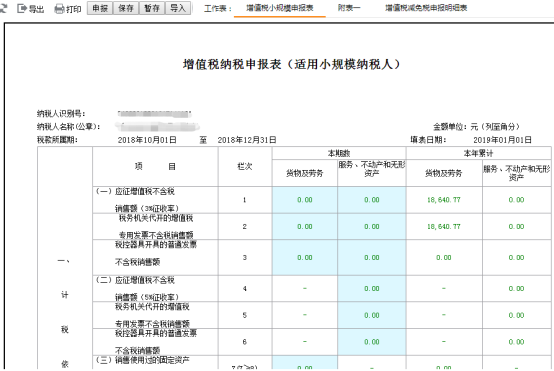Select row 1 服务、不动产 本期数 input cell
Viewport: 554px width, 371px height.
pyautogui.click(x=372, y=200)
